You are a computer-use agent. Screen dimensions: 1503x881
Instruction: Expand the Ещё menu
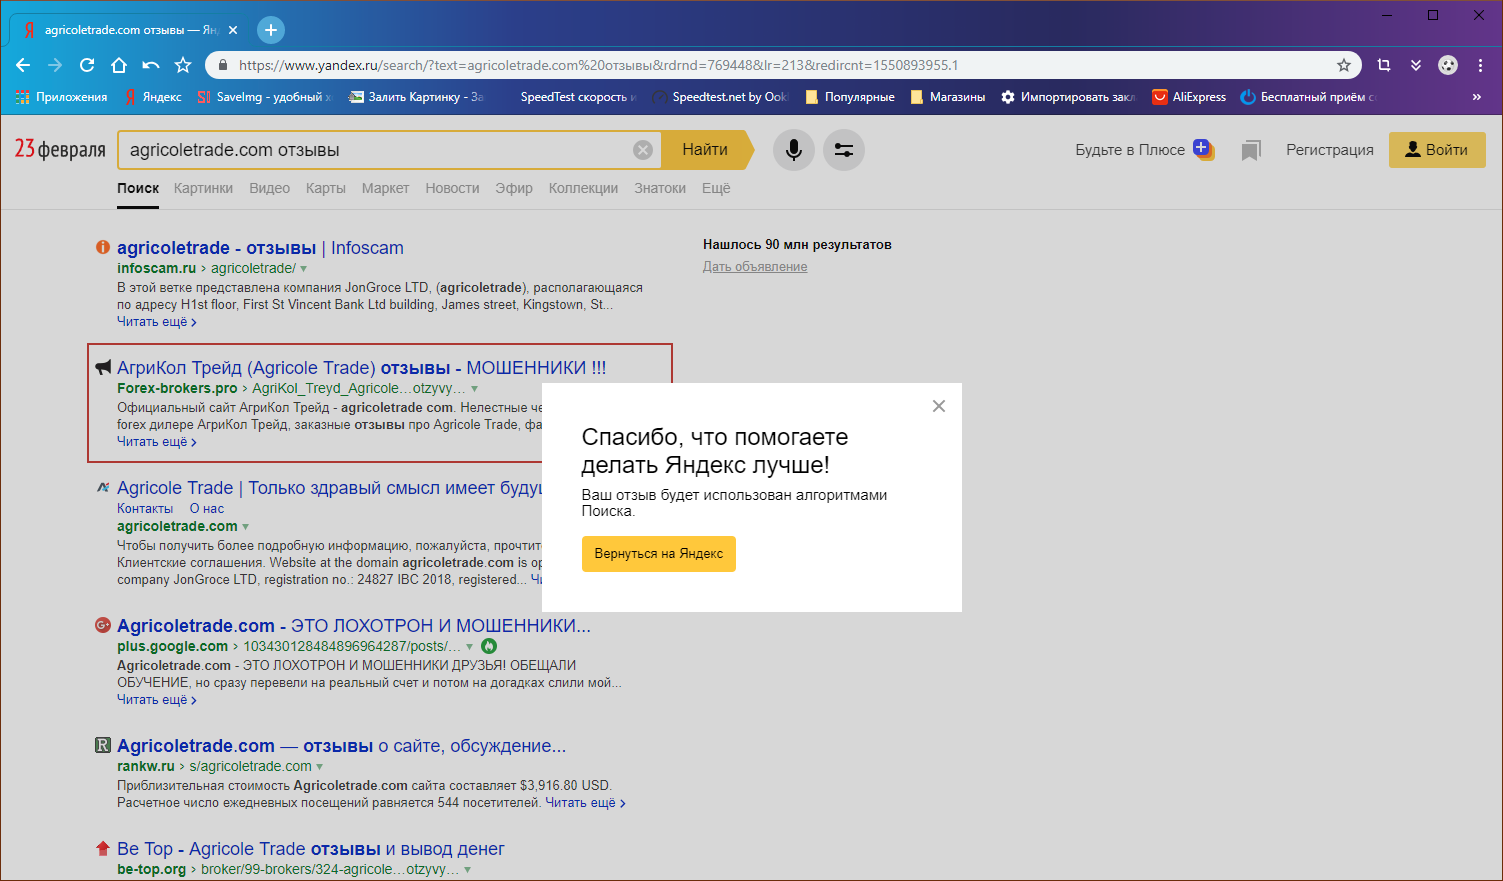[716, 188]
